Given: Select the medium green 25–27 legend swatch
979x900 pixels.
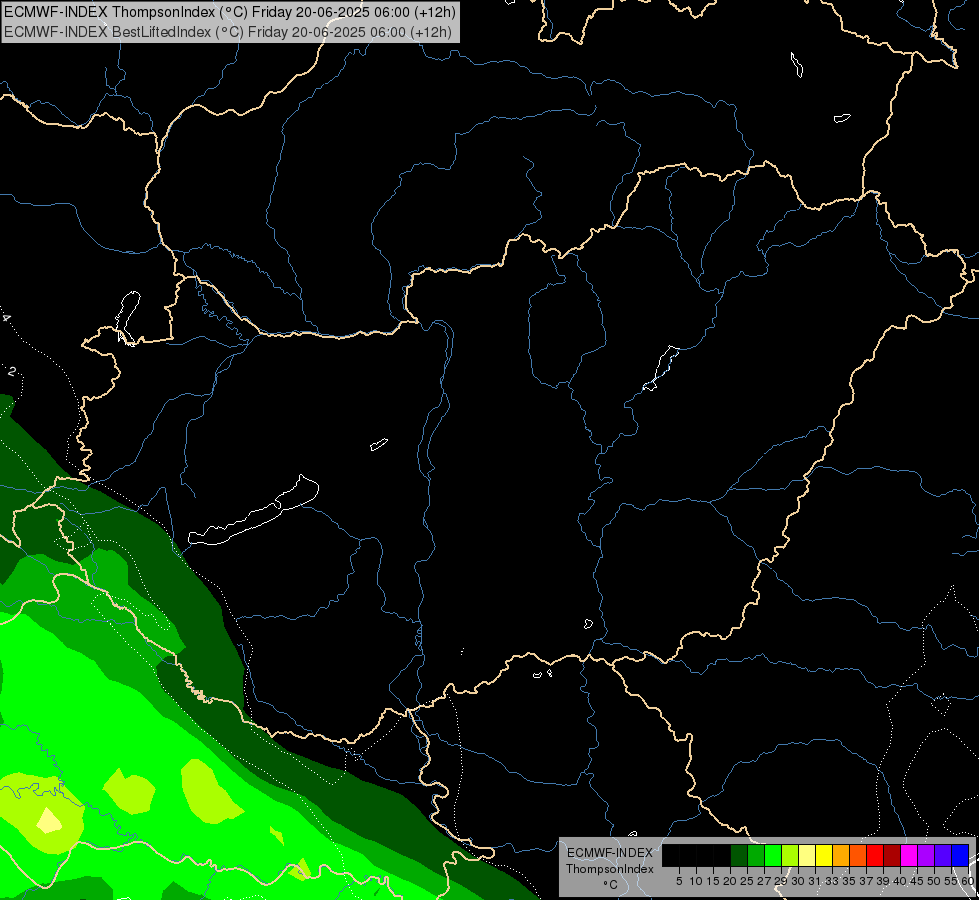Looking at the screenshot, I should point(756,855).
